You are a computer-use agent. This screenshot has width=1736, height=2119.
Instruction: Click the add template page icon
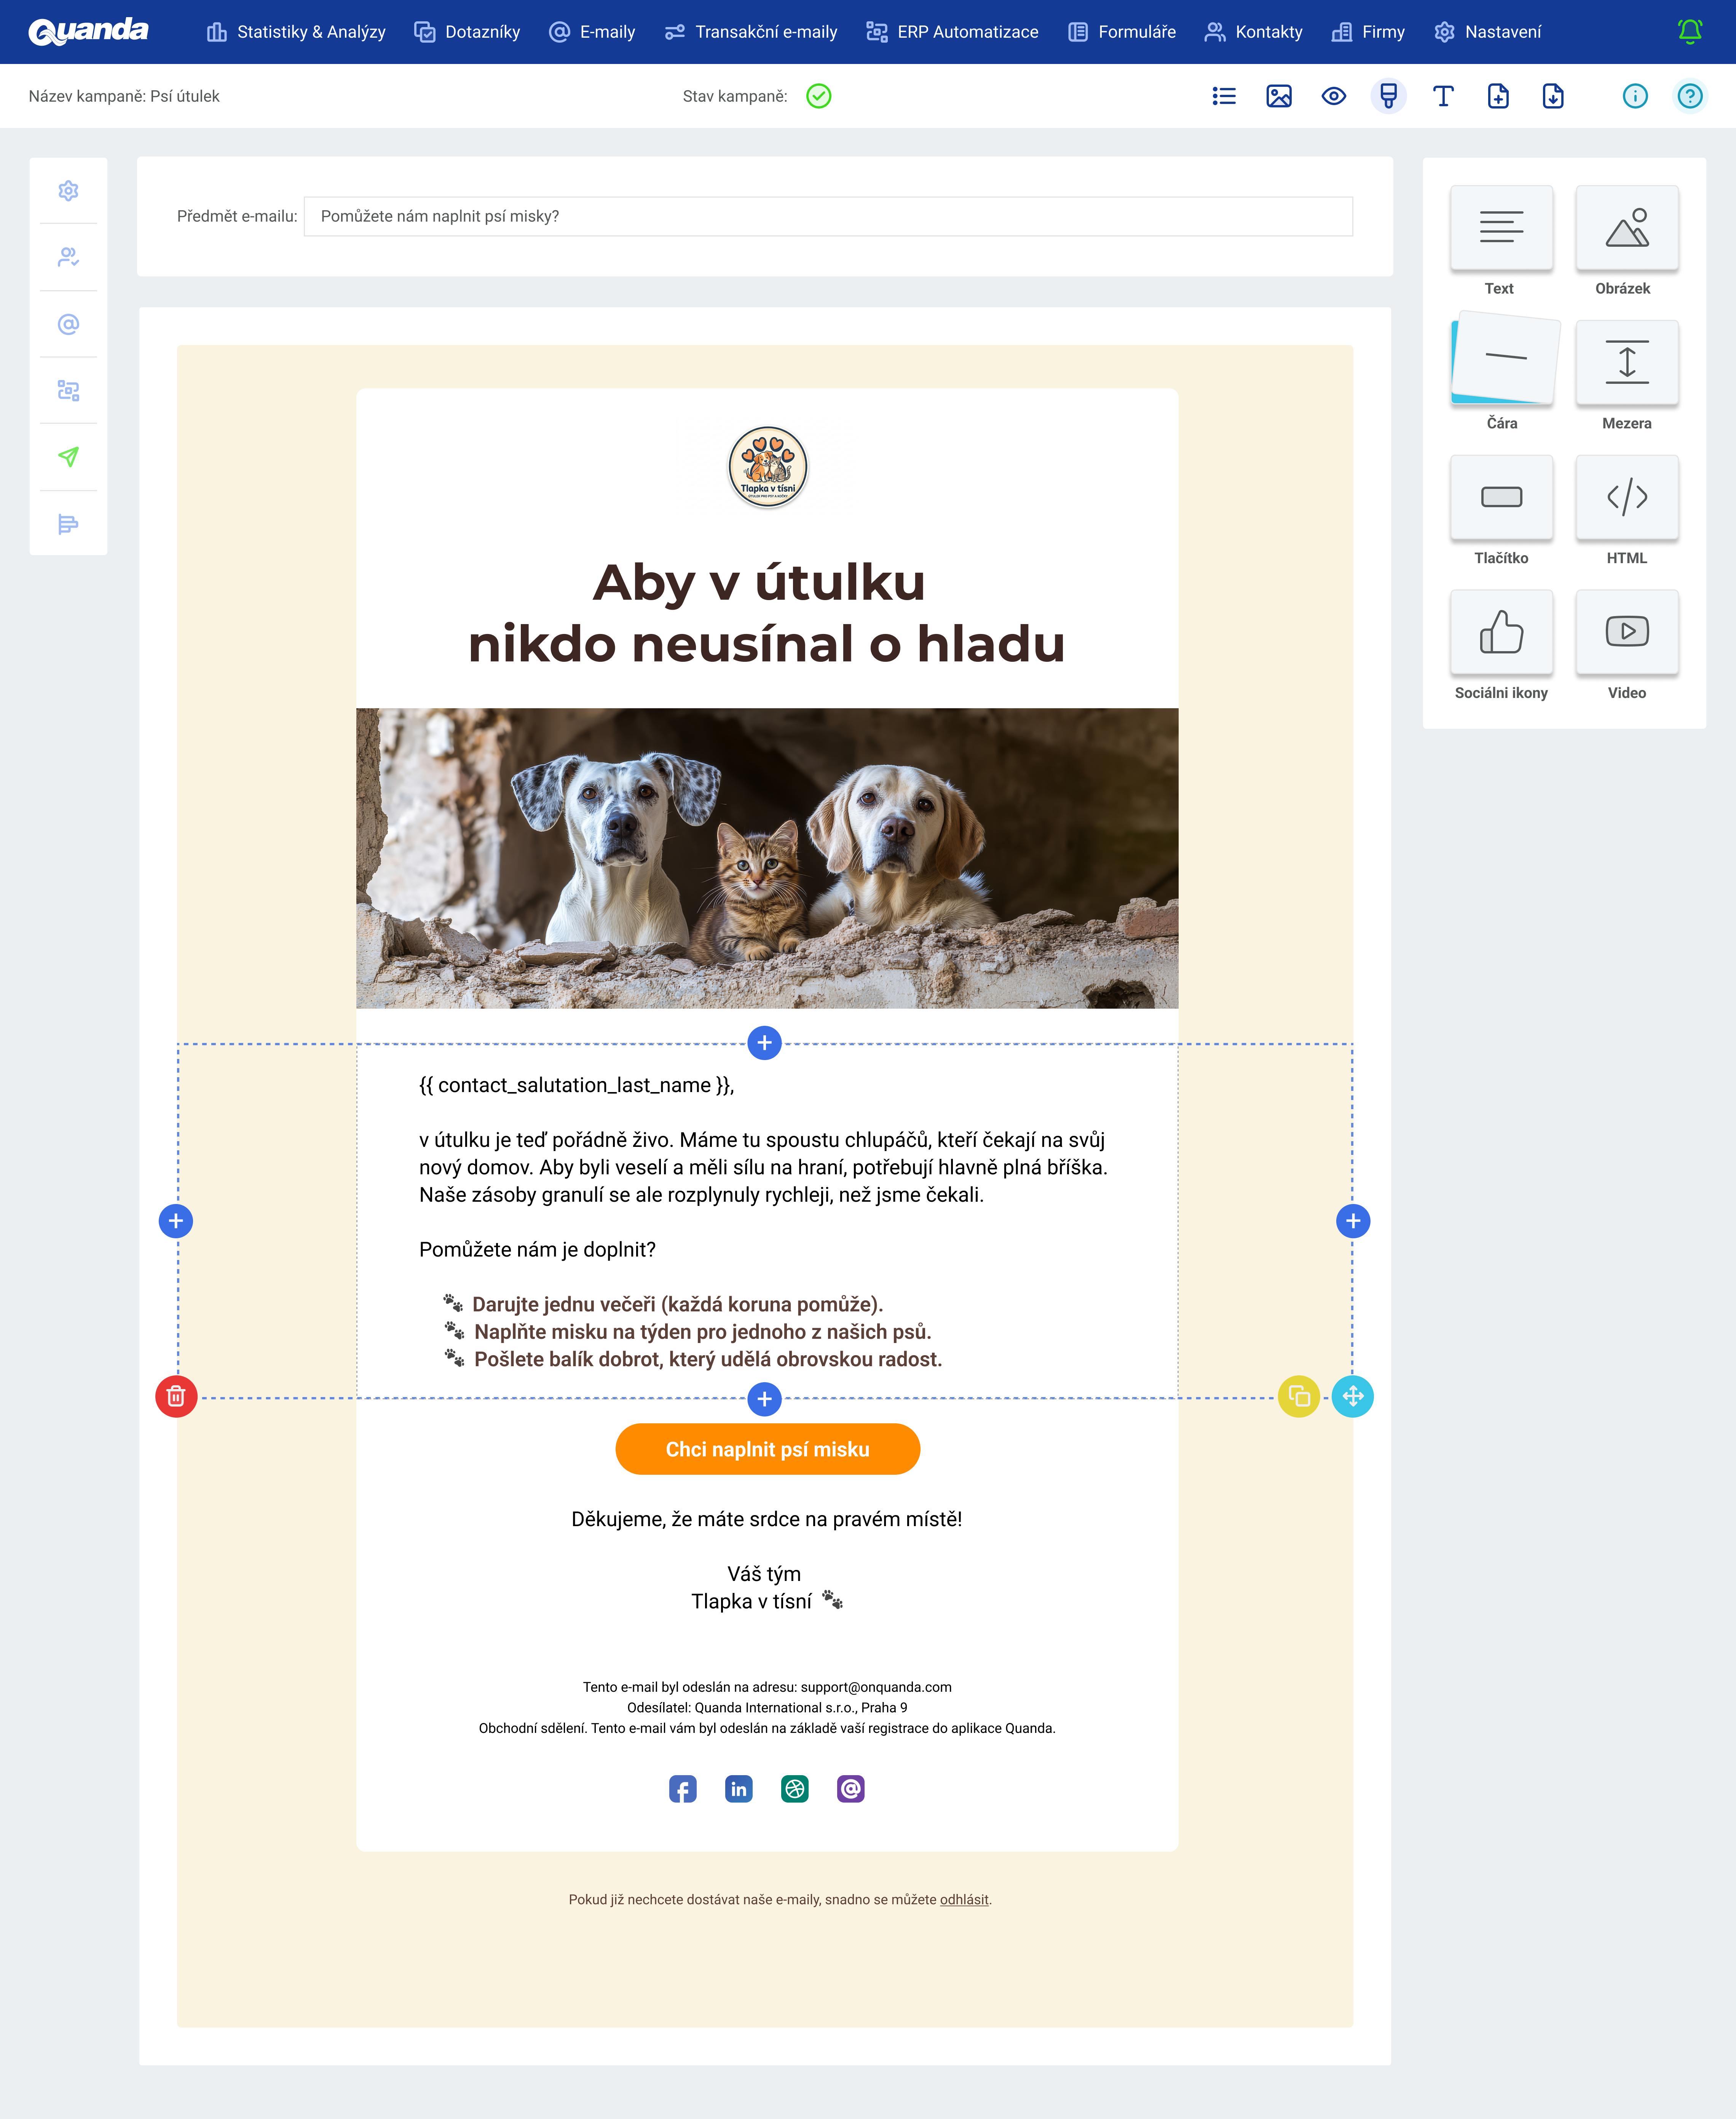point(1498,96)
